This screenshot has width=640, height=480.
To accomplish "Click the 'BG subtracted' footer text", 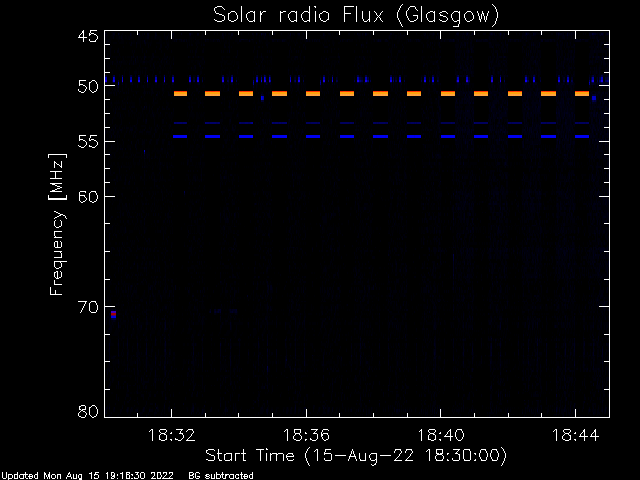I will 221,476.
